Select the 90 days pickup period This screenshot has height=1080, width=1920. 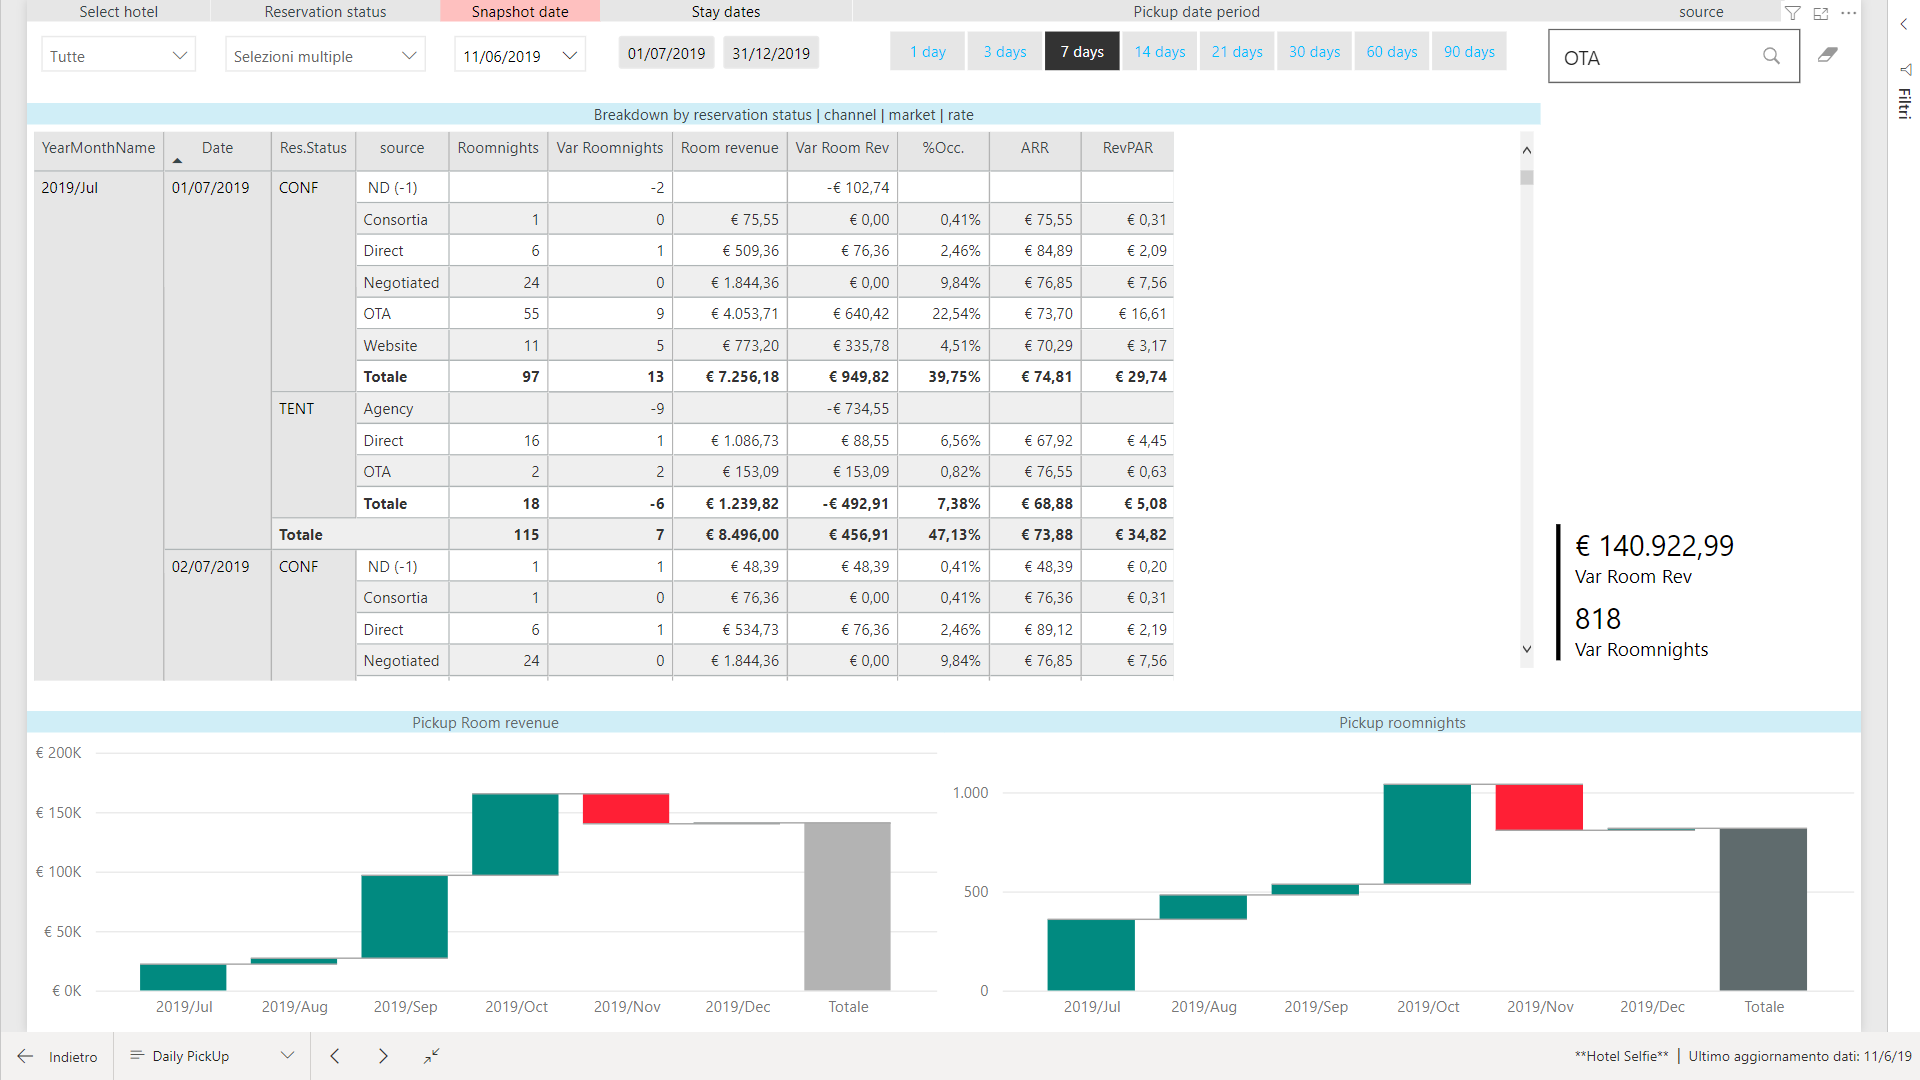point(1468,52)
